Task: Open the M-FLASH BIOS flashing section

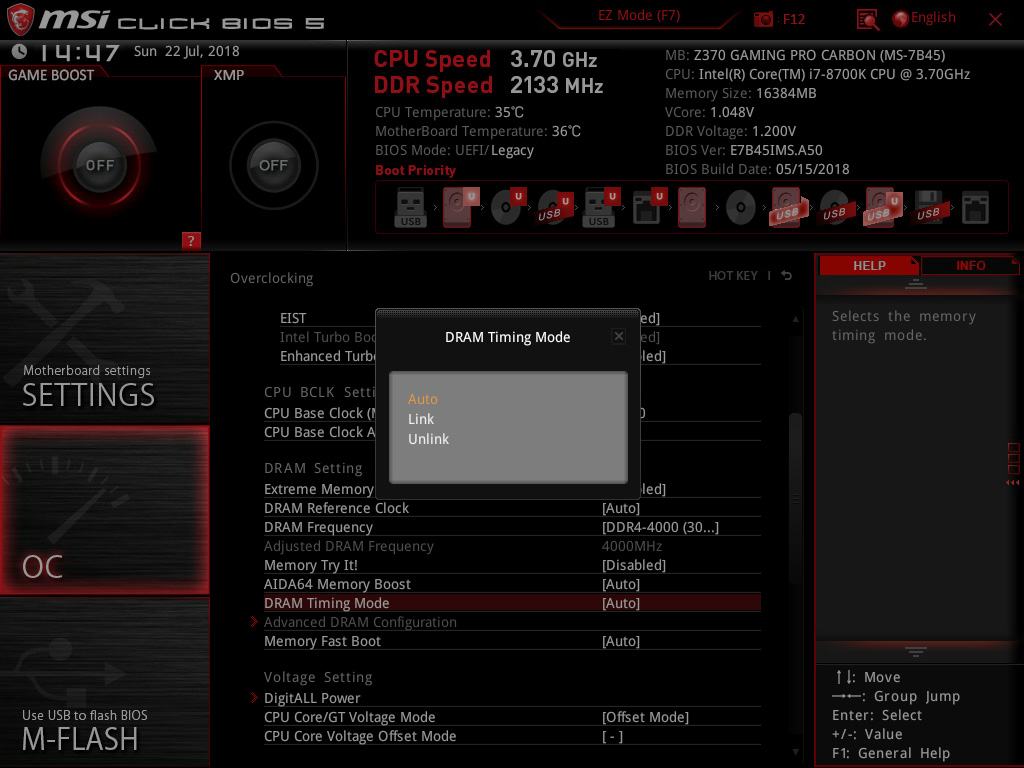Action: click(104, 682)
